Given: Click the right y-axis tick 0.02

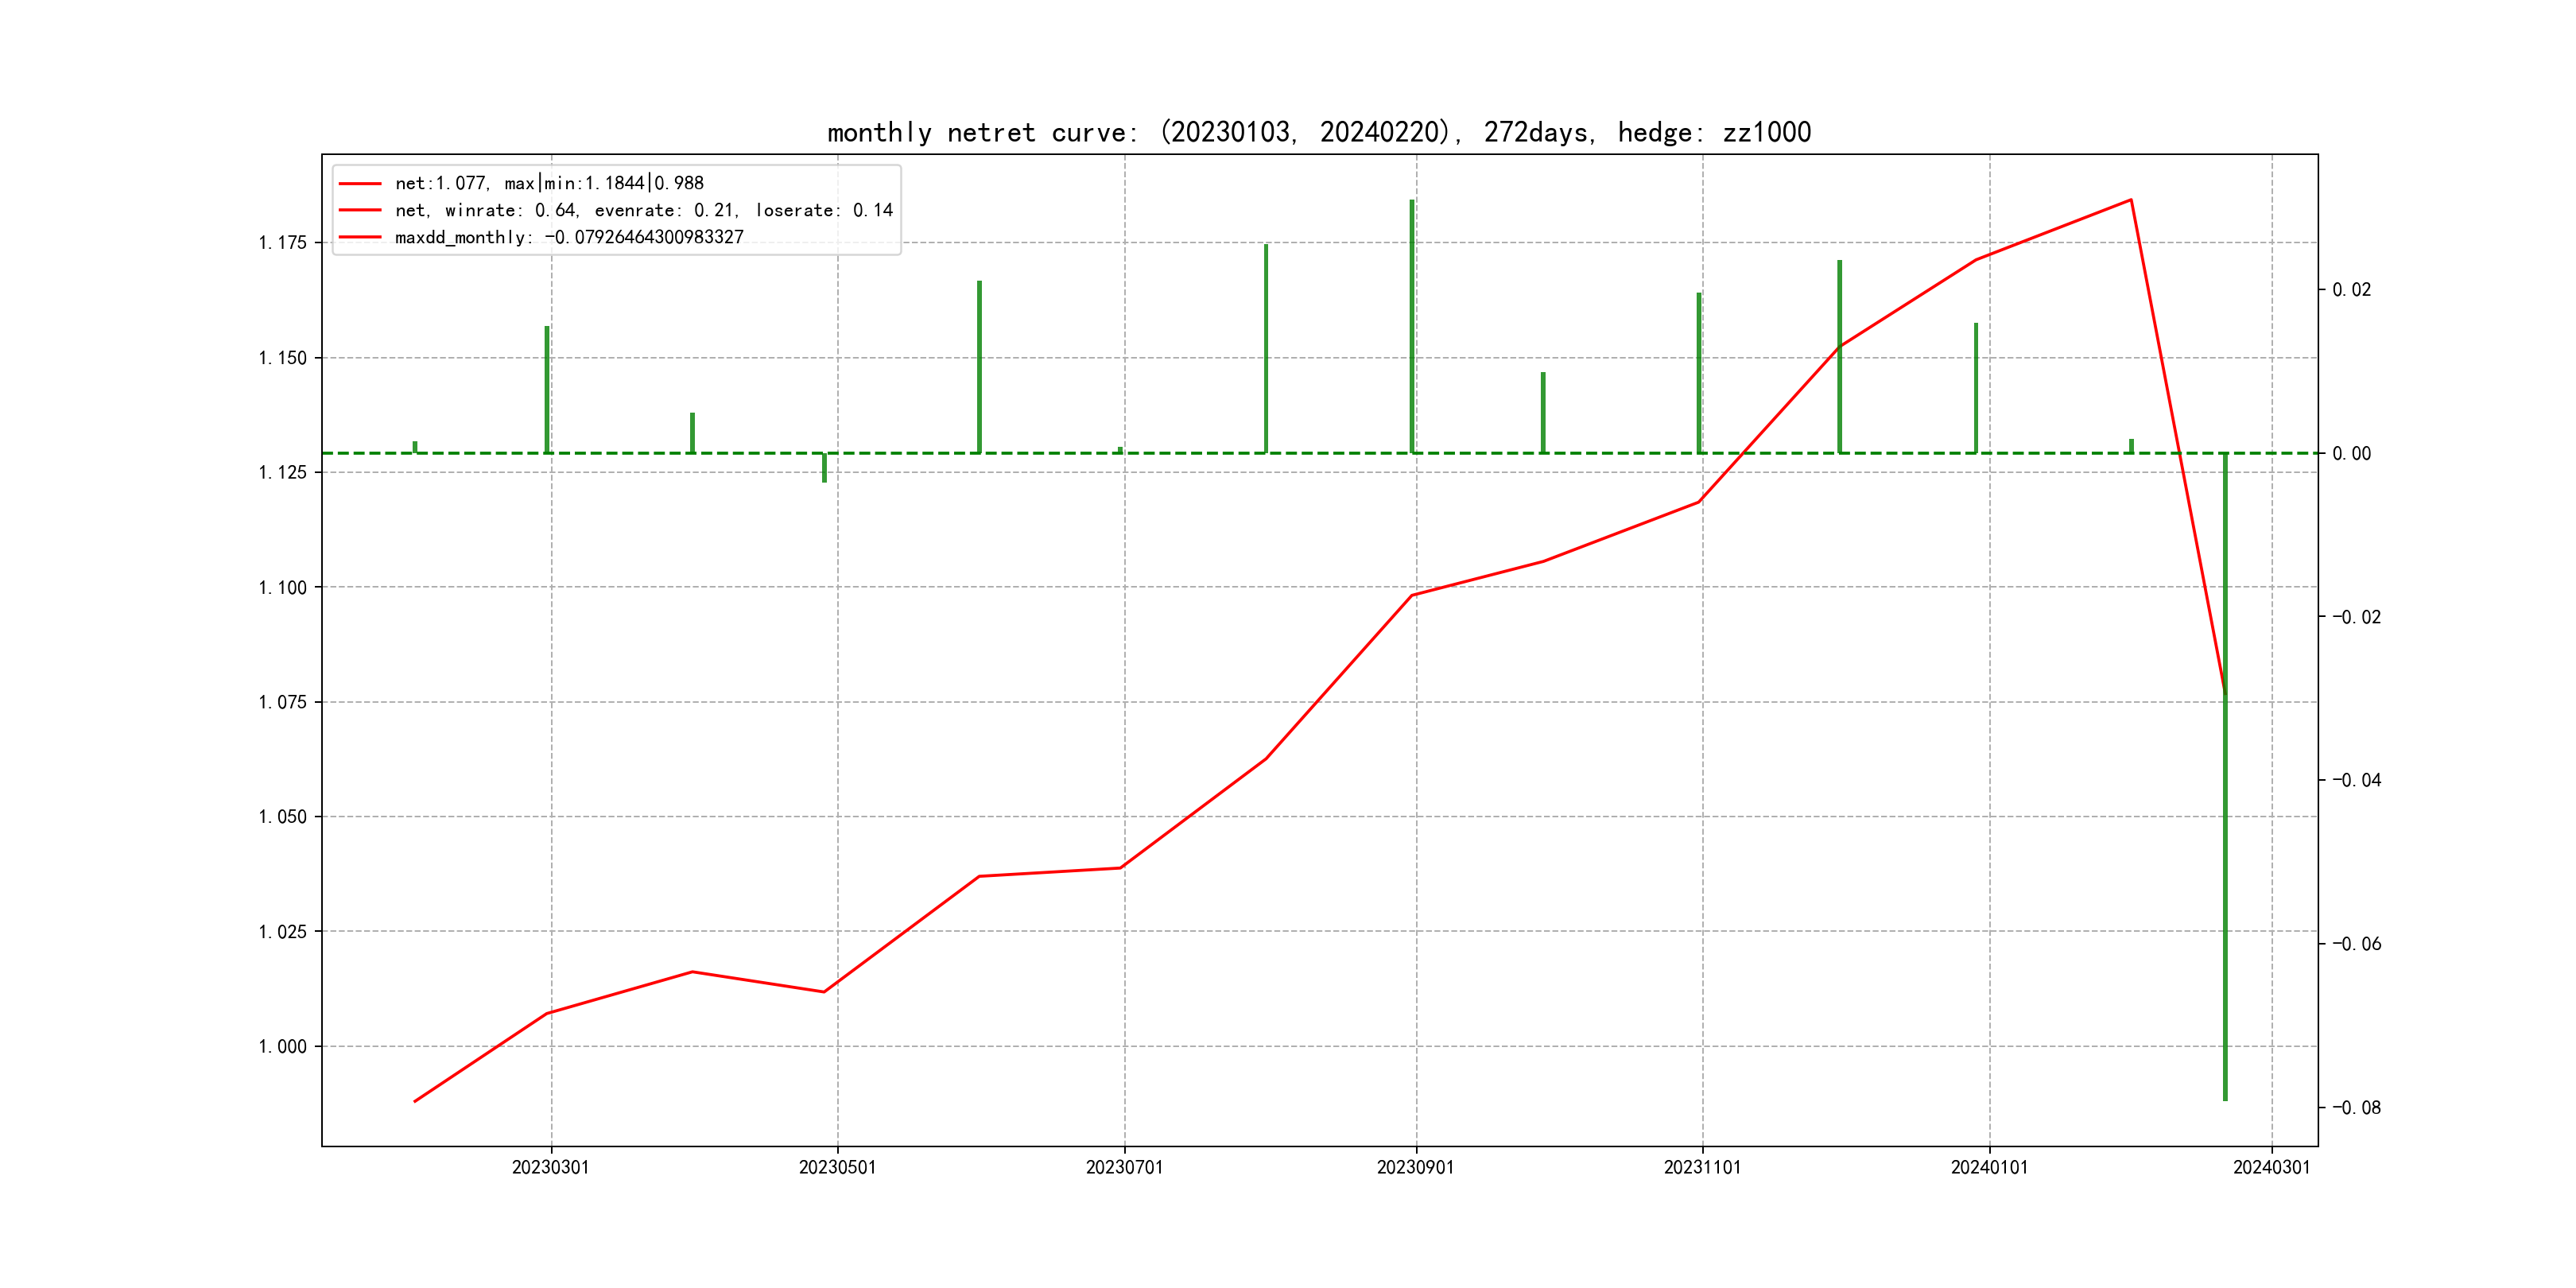Looking at the screenshot, I should (x=2351, y=290).
